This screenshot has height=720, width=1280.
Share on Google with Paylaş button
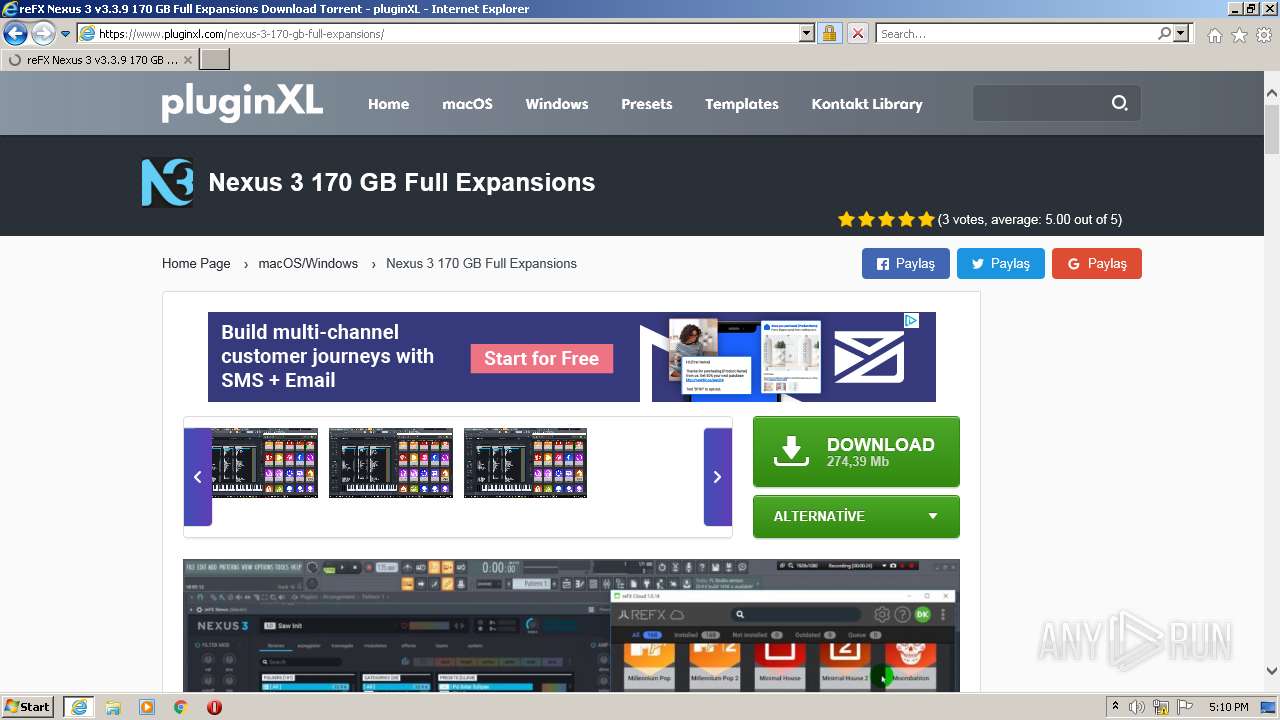click(1097, 263)
